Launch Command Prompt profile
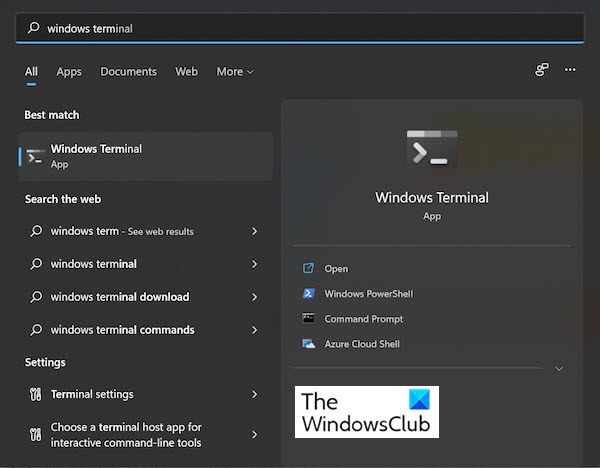The height and width of the screenshot is (468, 600). pos(364,319)
